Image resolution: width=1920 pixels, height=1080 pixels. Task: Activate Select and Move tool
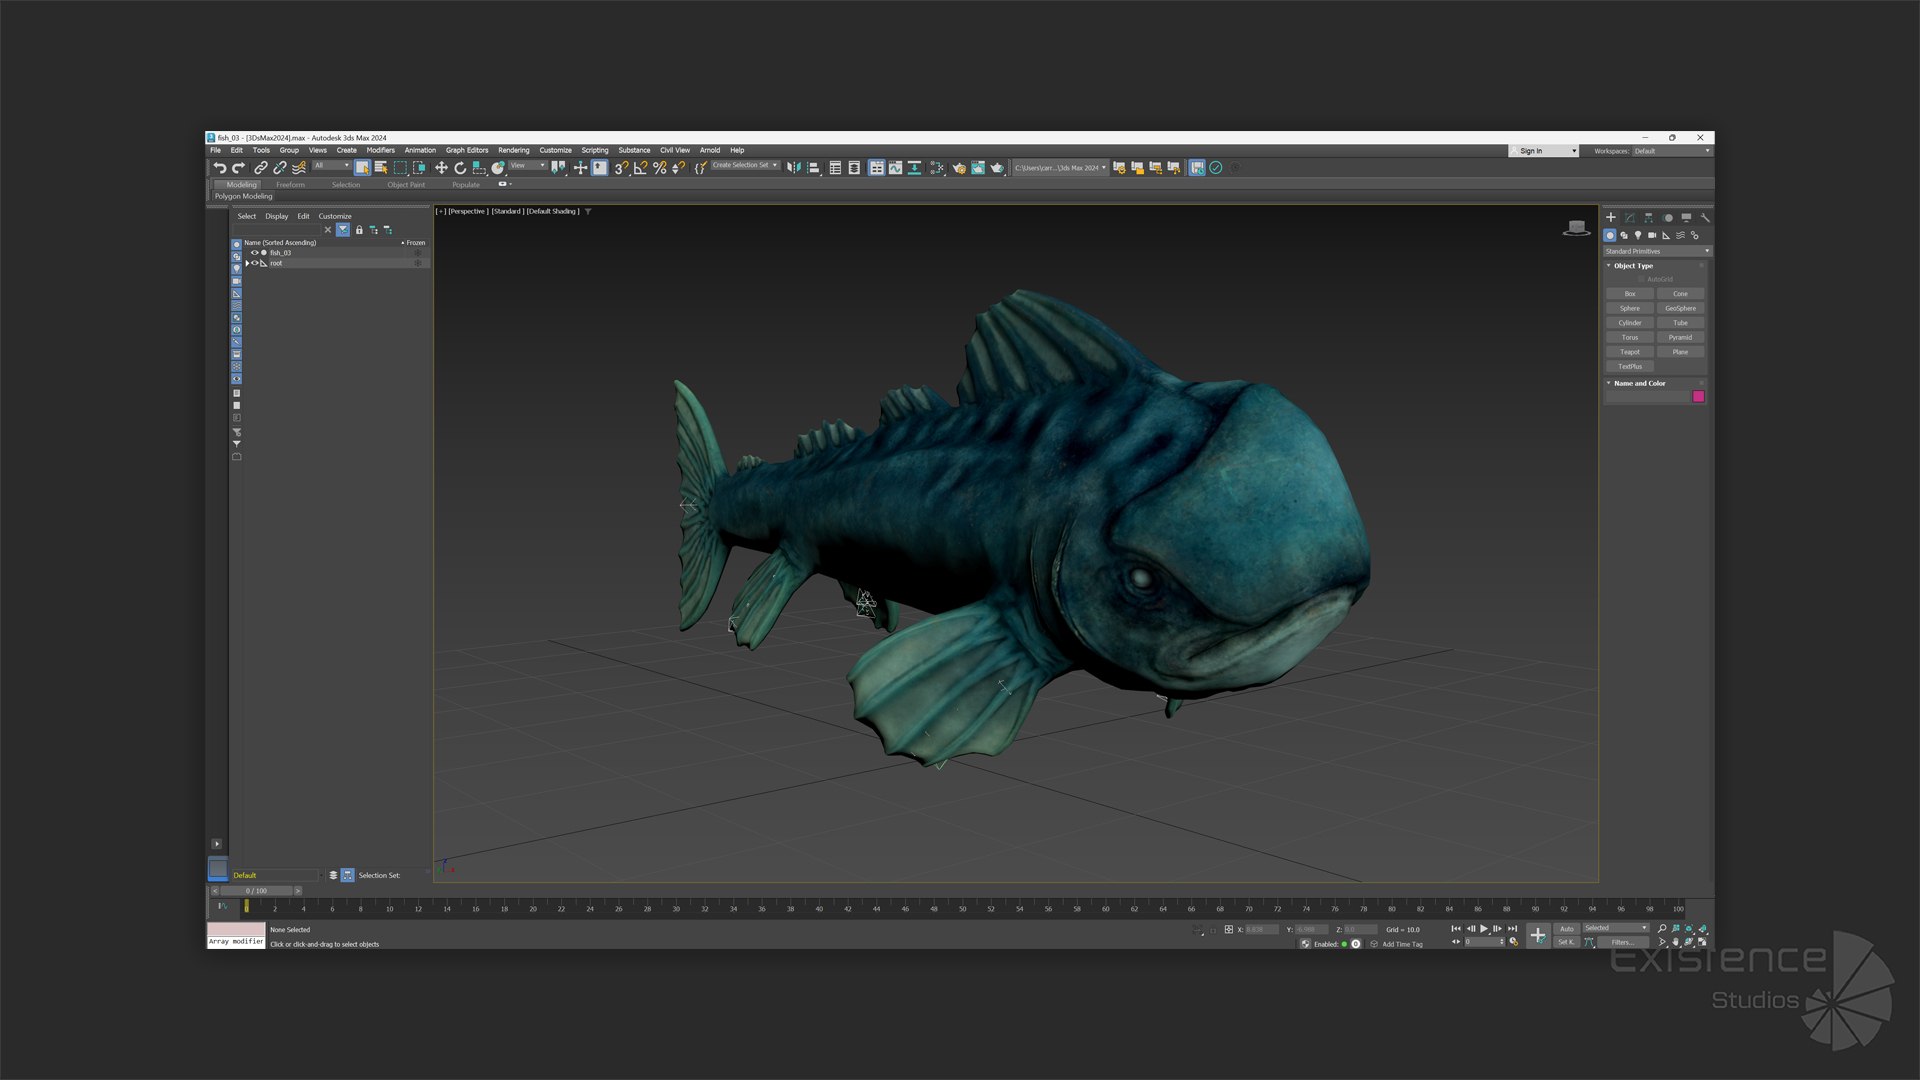[x=441, y=168]
